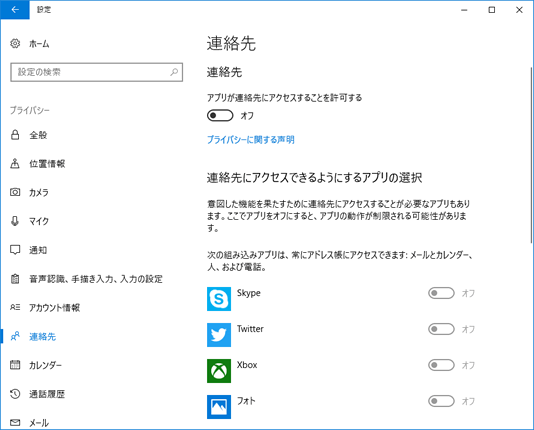Toggle app access to contacts switch

tap(220, 116)
